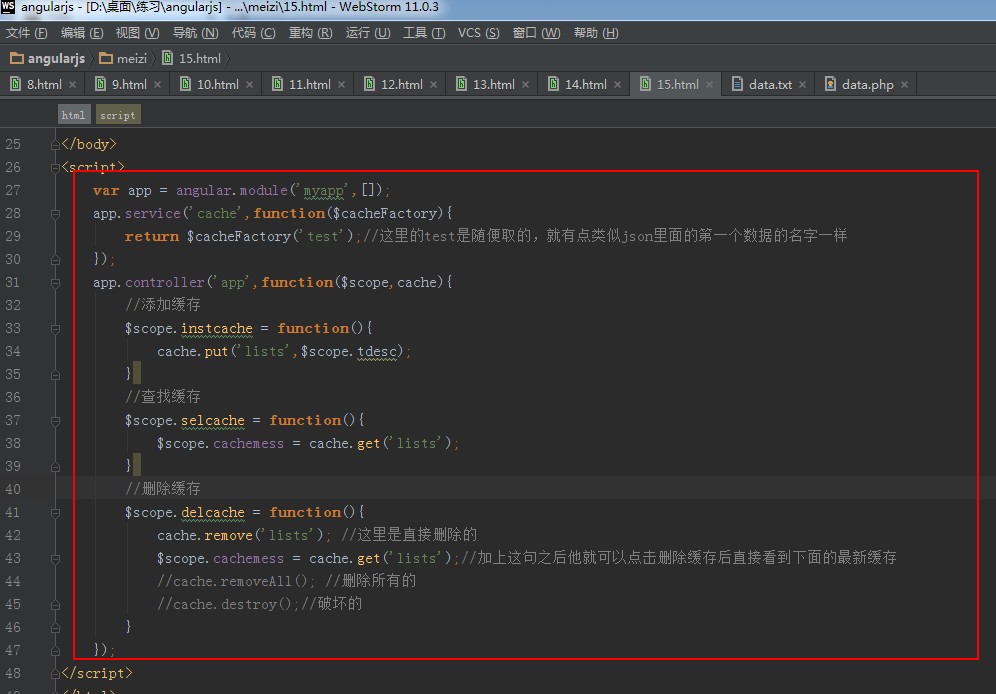Open the 文件 (F) menu
Image resolution: width=996 pixels, height=694 pixels.
tap(27, 33)
